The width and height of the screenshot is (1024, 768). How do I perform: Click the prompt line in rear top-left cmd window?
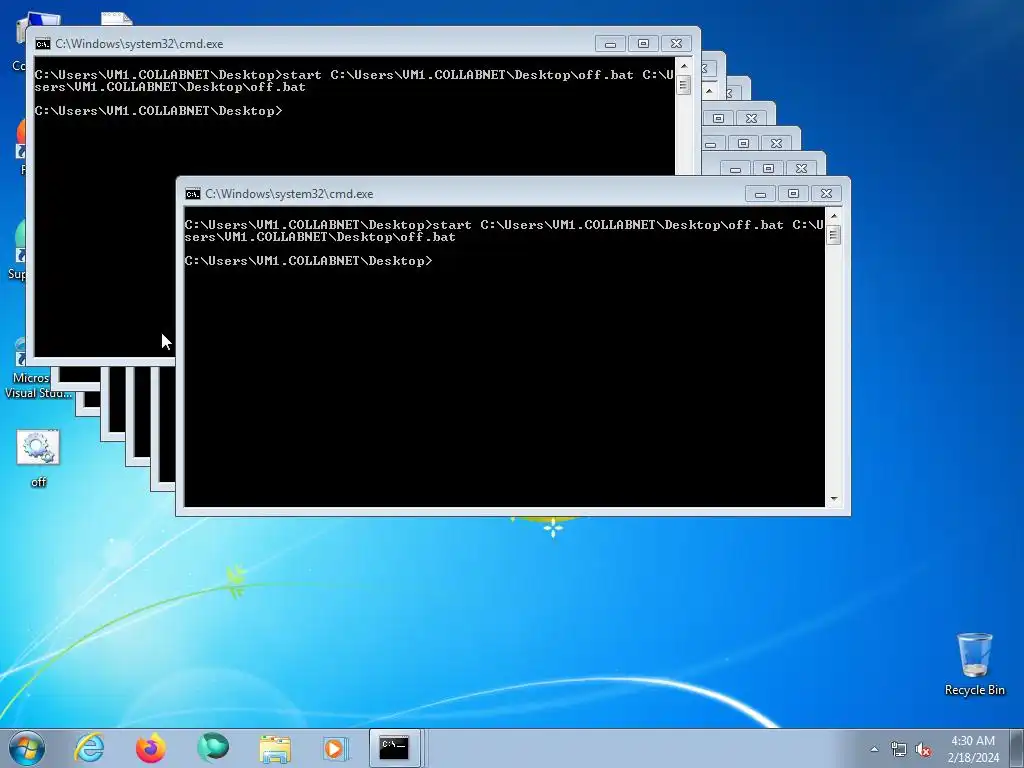[159, 110]
